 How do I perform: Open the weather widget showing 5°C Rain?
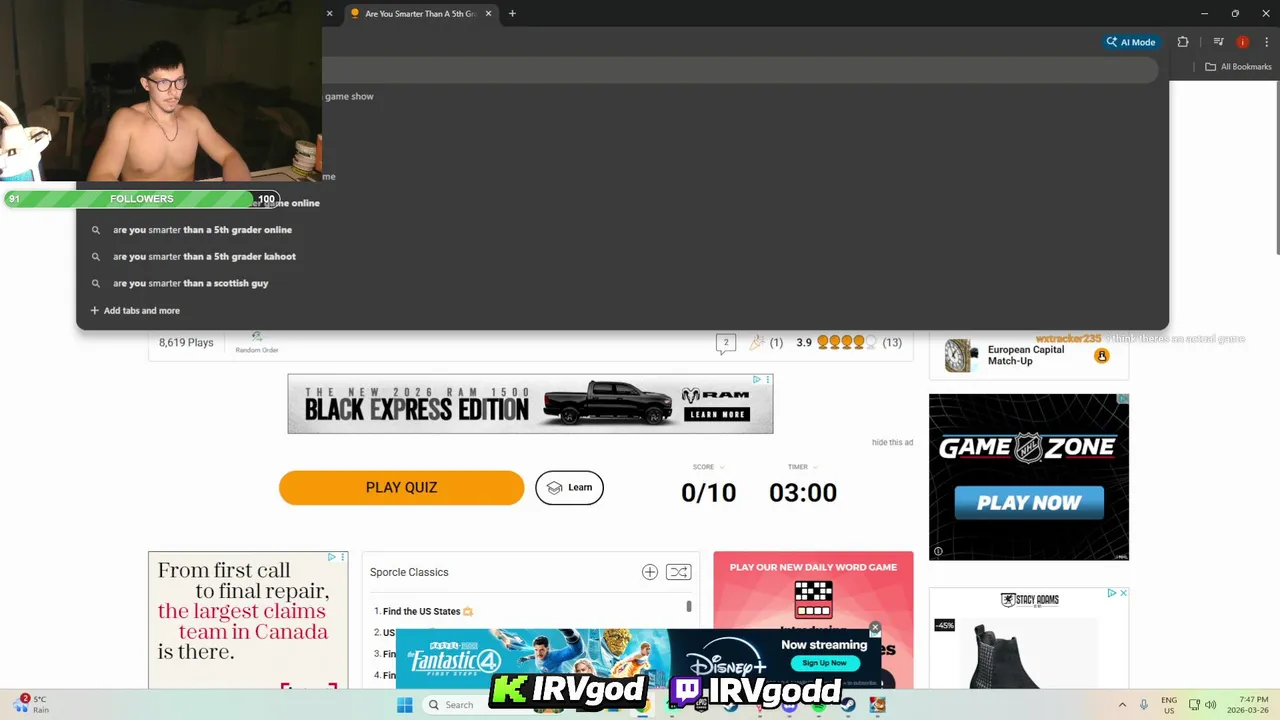coord(30,704)
